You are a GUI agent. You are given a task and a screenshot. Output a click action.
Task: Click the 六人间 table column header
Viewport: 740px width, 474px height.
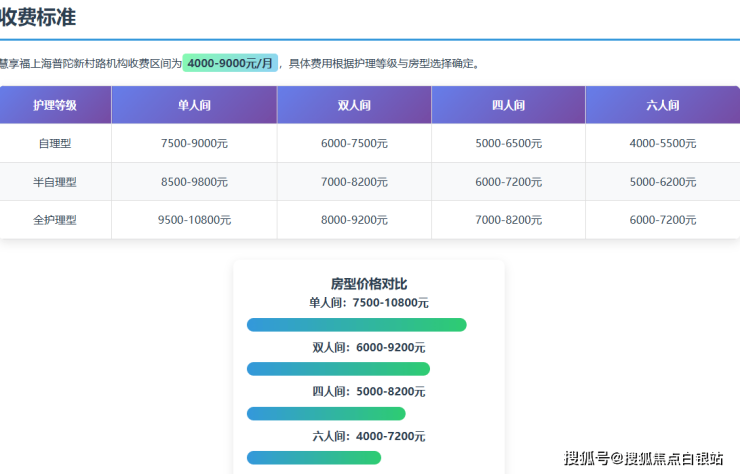coord(662,105)
